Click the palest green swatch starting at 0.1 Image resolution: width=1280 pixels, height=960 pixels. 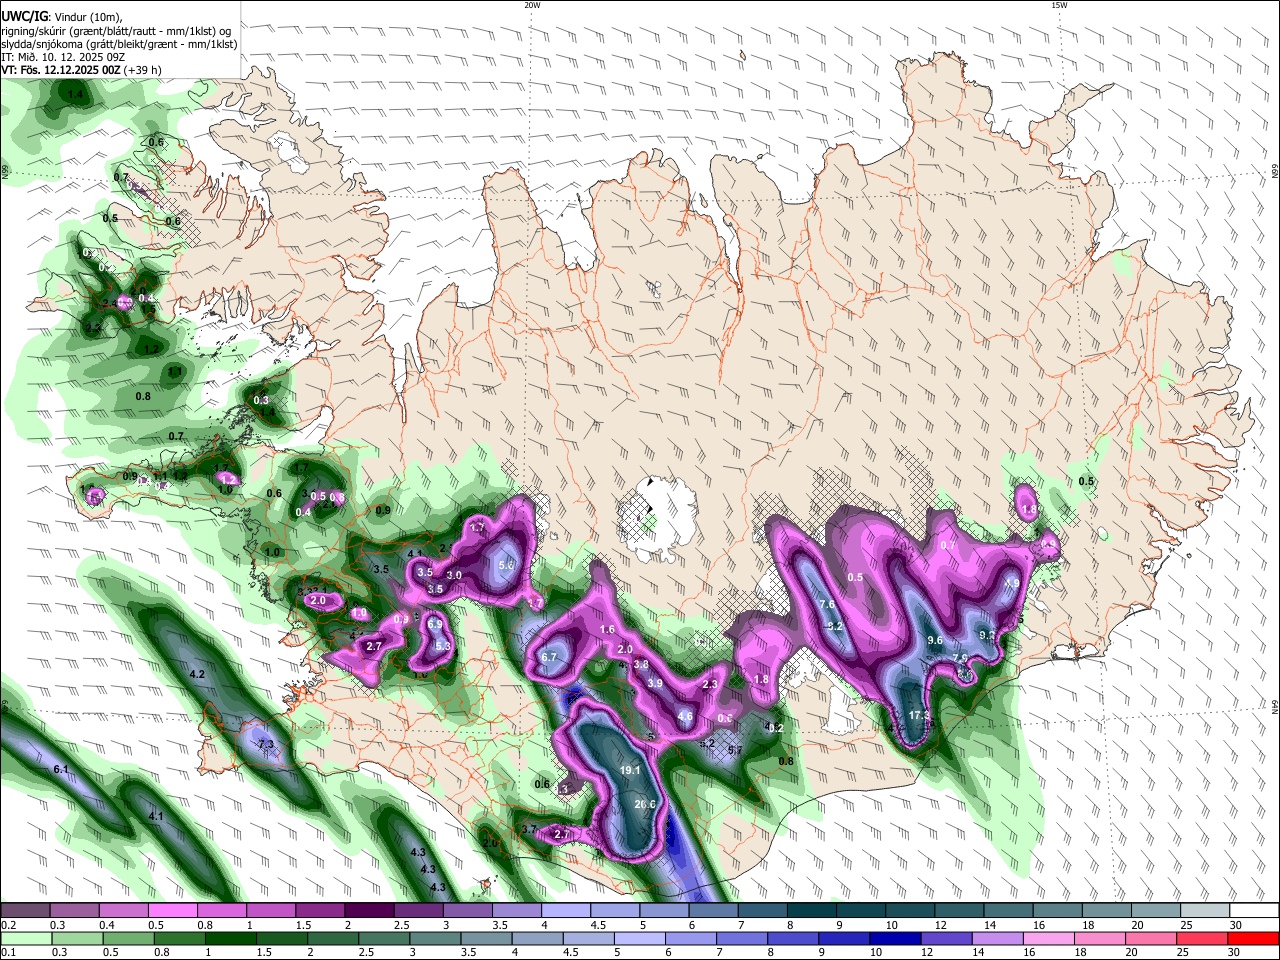[26, 937]
